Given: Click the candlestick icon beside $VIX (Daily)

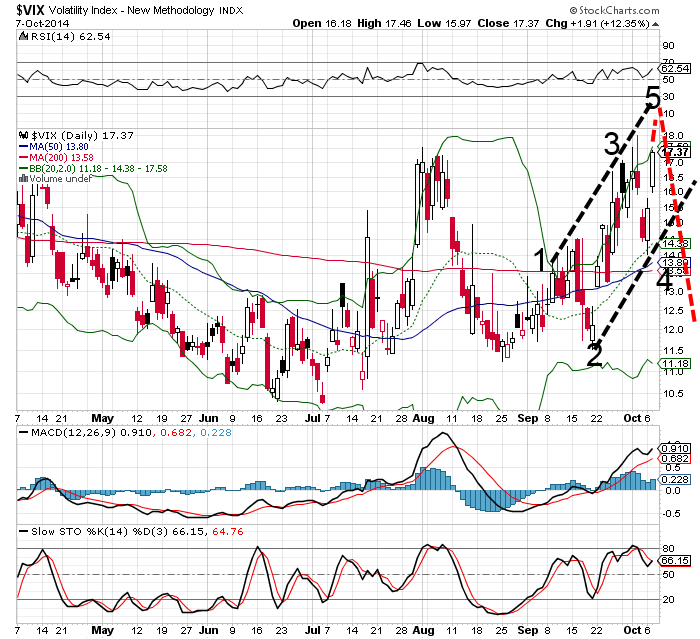Looking at the screenshot, I should tap(23, 135).
